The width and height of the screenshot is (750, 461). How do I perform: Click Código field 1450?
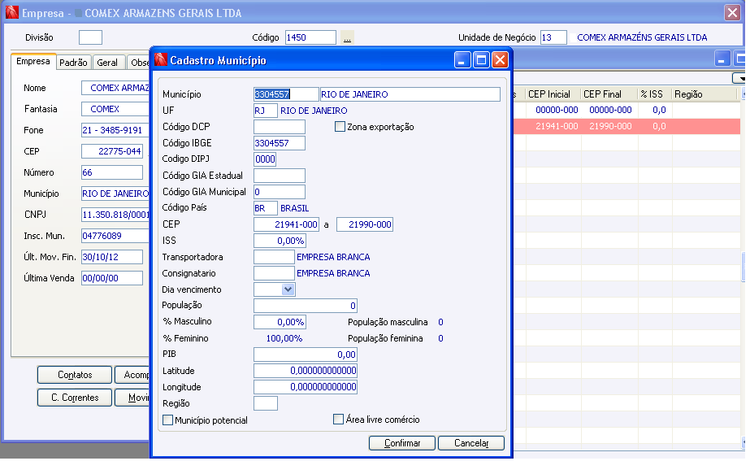click(310, 37)
